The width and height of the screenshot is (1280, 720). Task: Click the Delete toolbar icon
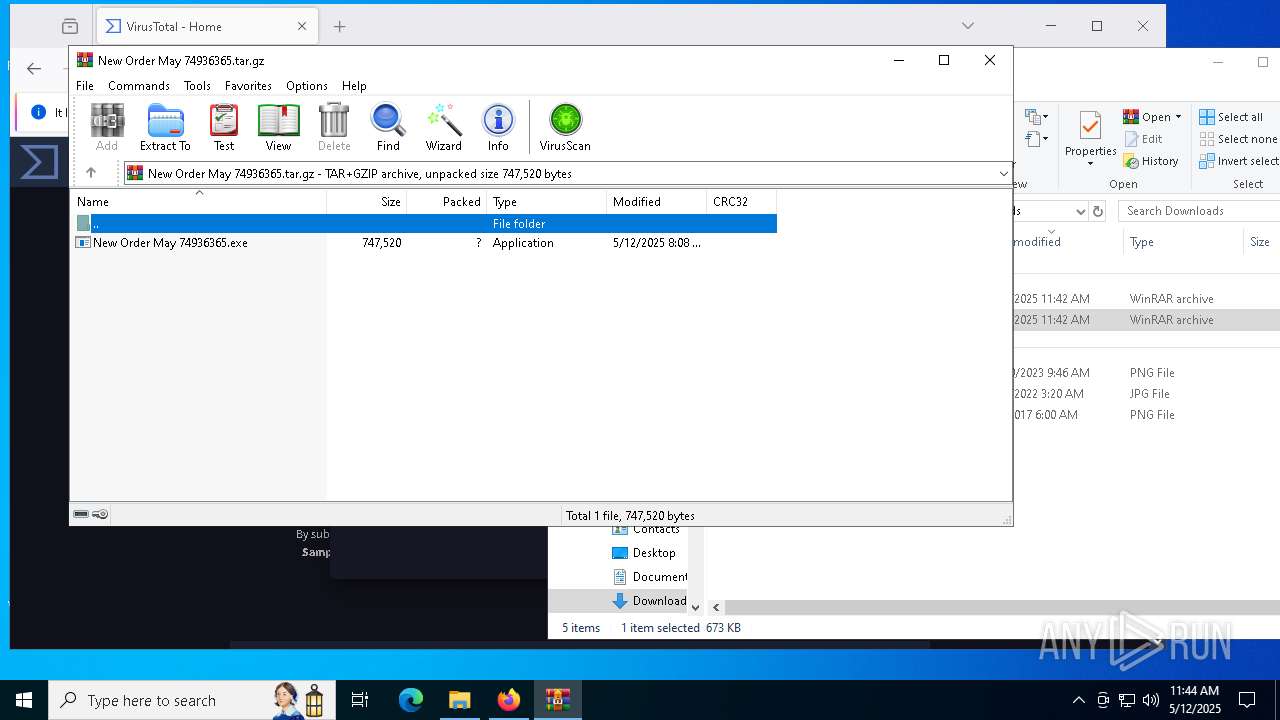click(334, 127)
